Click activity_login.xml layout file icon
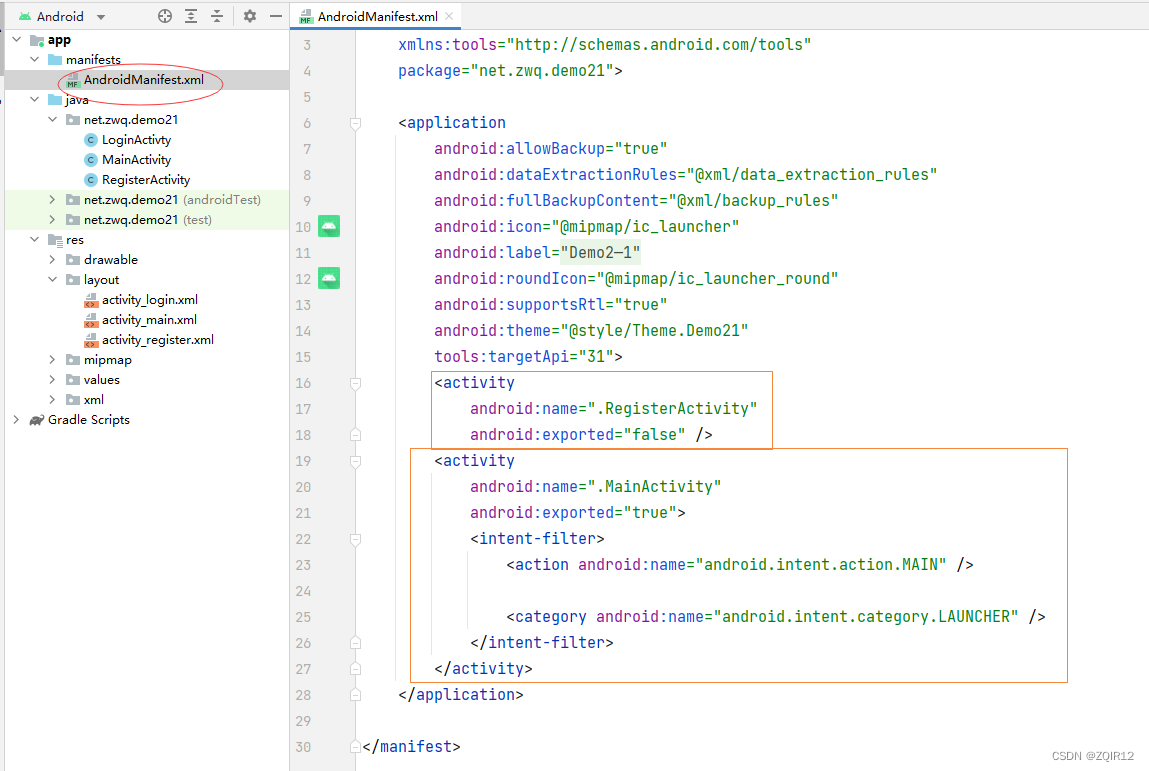Viewport: 1149px width, 771px height. pyautogui.click(x=91, y=300)
